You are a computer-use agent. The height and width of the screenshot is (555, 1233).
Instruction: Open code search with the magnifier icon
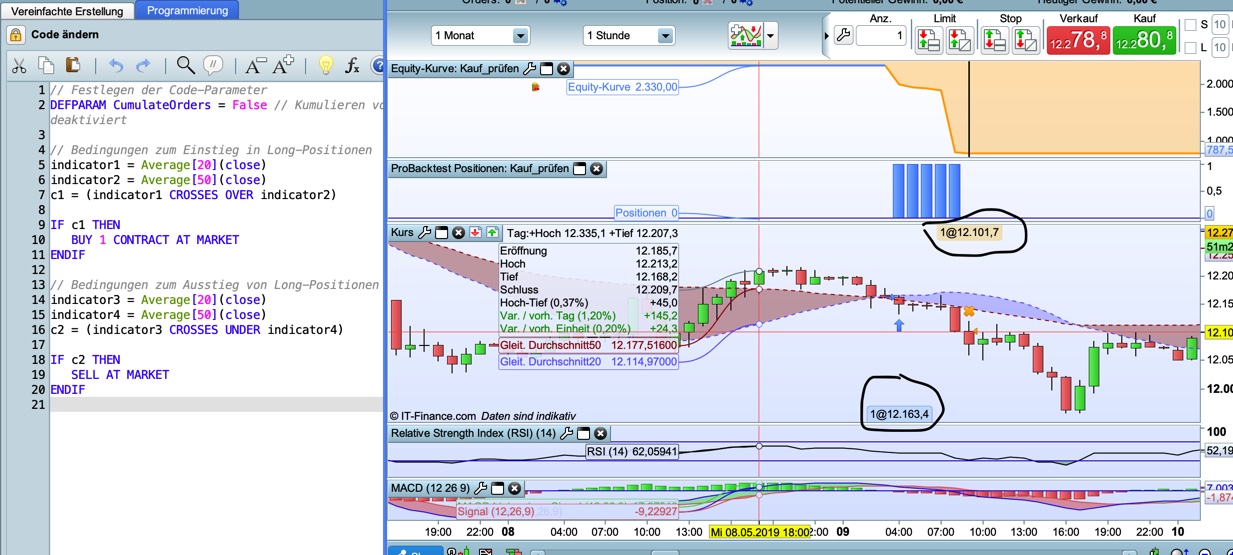(185, 66)
